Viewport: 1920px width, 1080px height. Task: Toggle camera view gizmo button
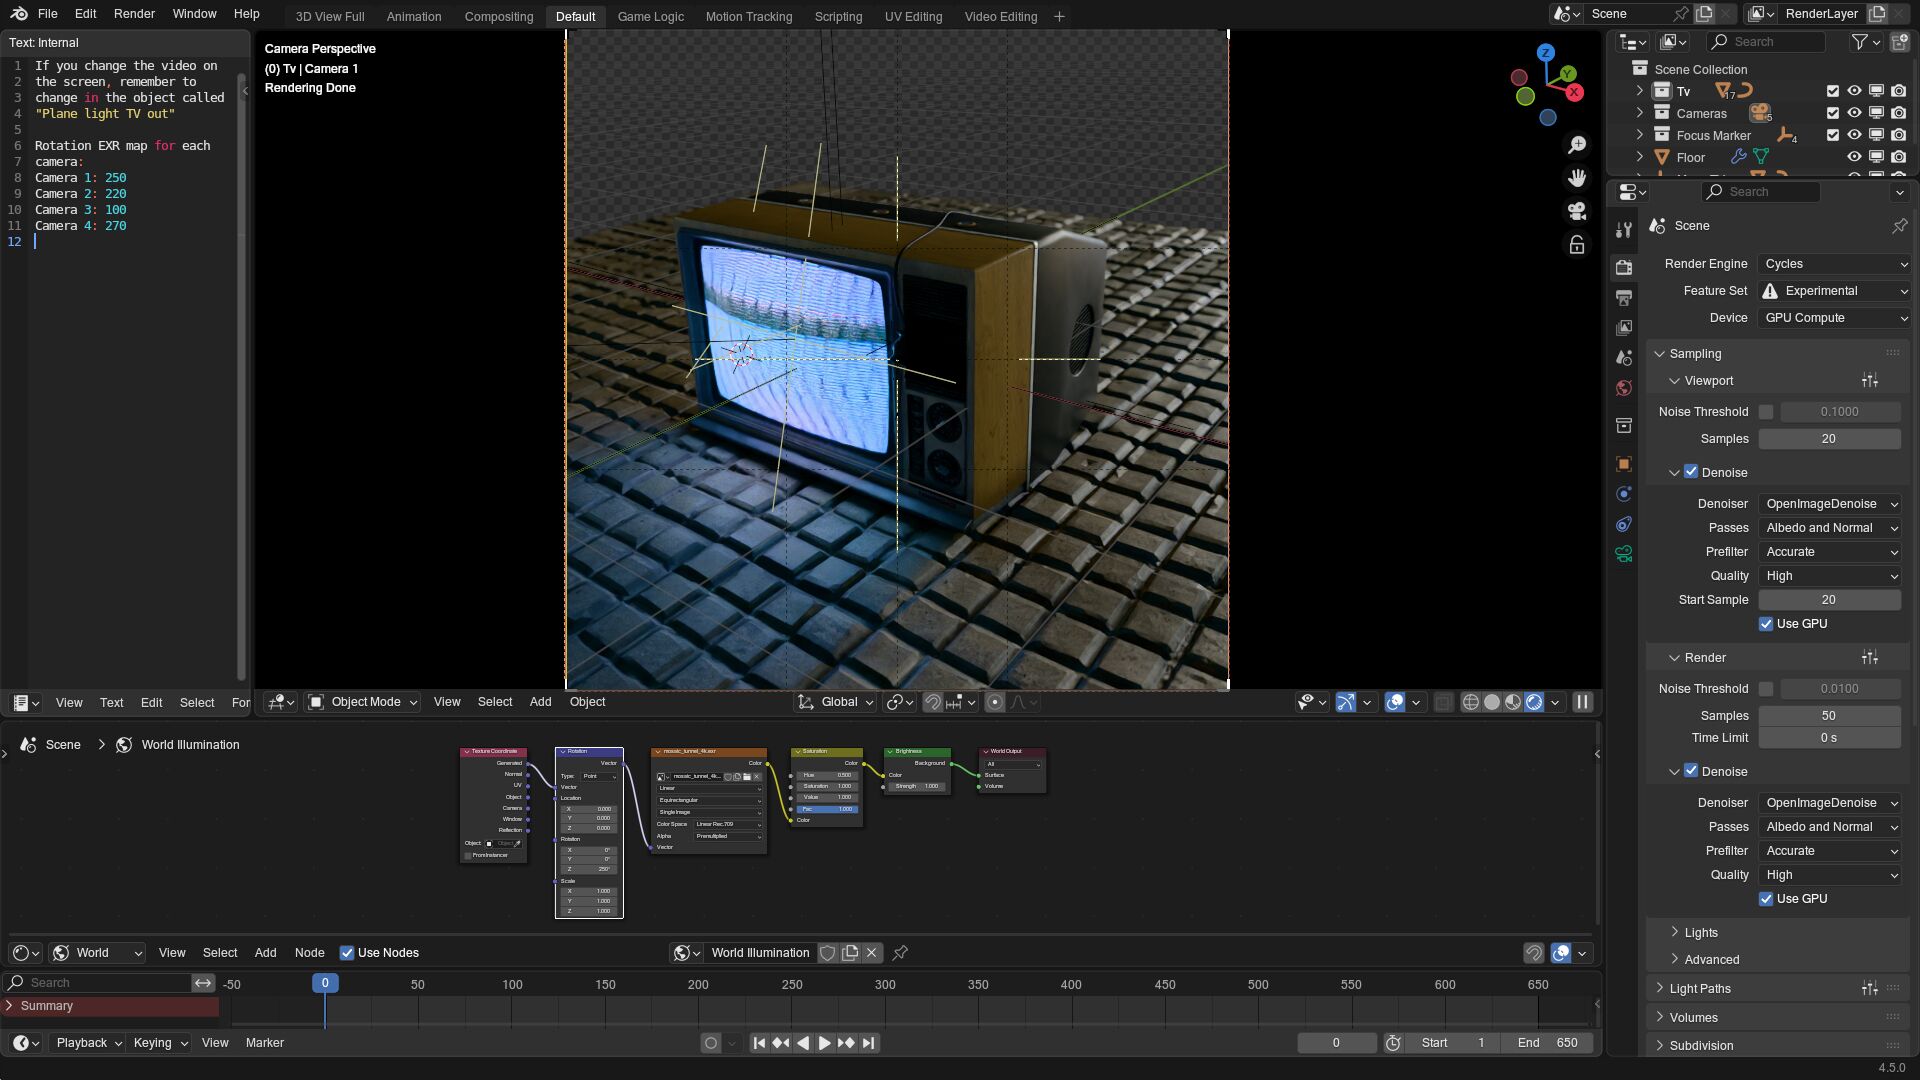tap(1577, 211)
